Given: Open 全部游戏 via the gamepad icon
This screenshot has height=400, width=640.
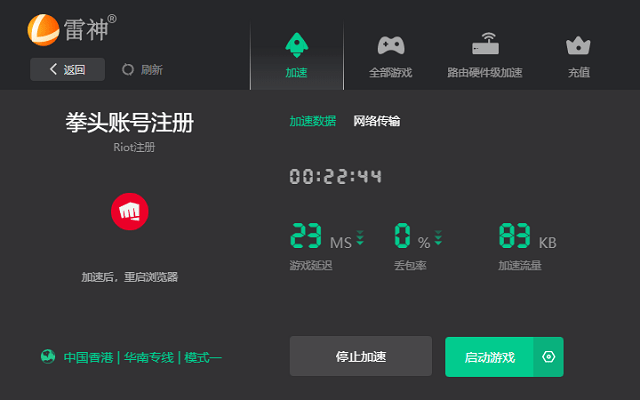Looking at the screenshot, I should [x=390, y=45].
